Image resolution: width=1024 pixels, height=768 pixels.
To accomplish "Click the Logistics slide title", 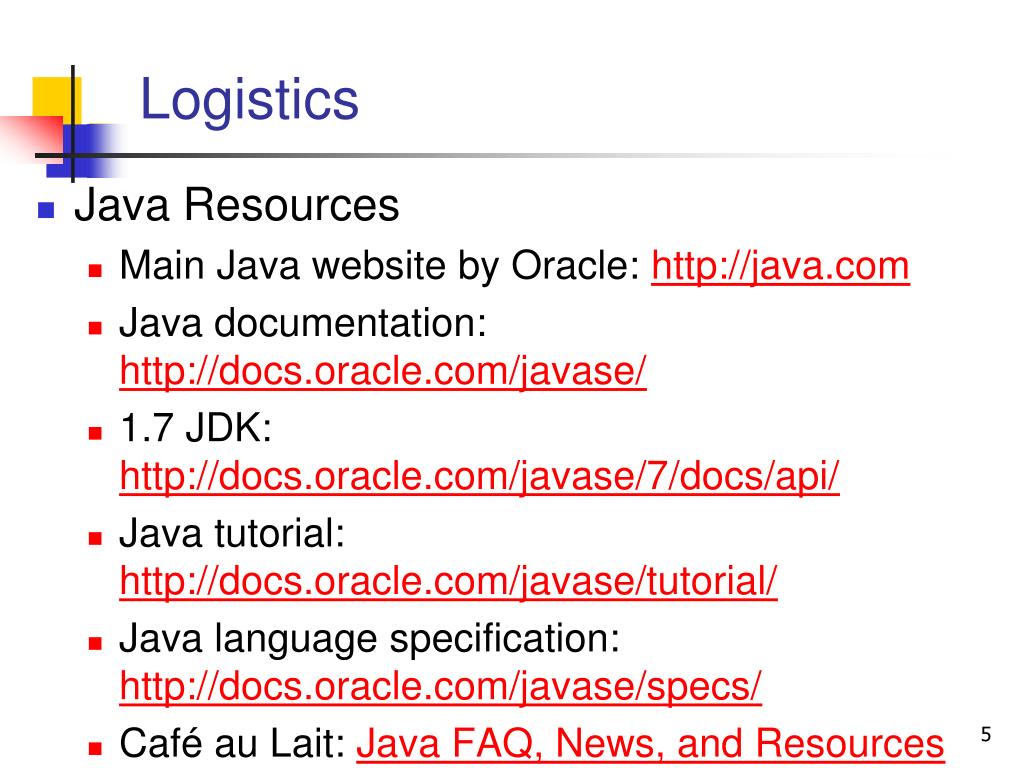I will [x=249, y=100].
